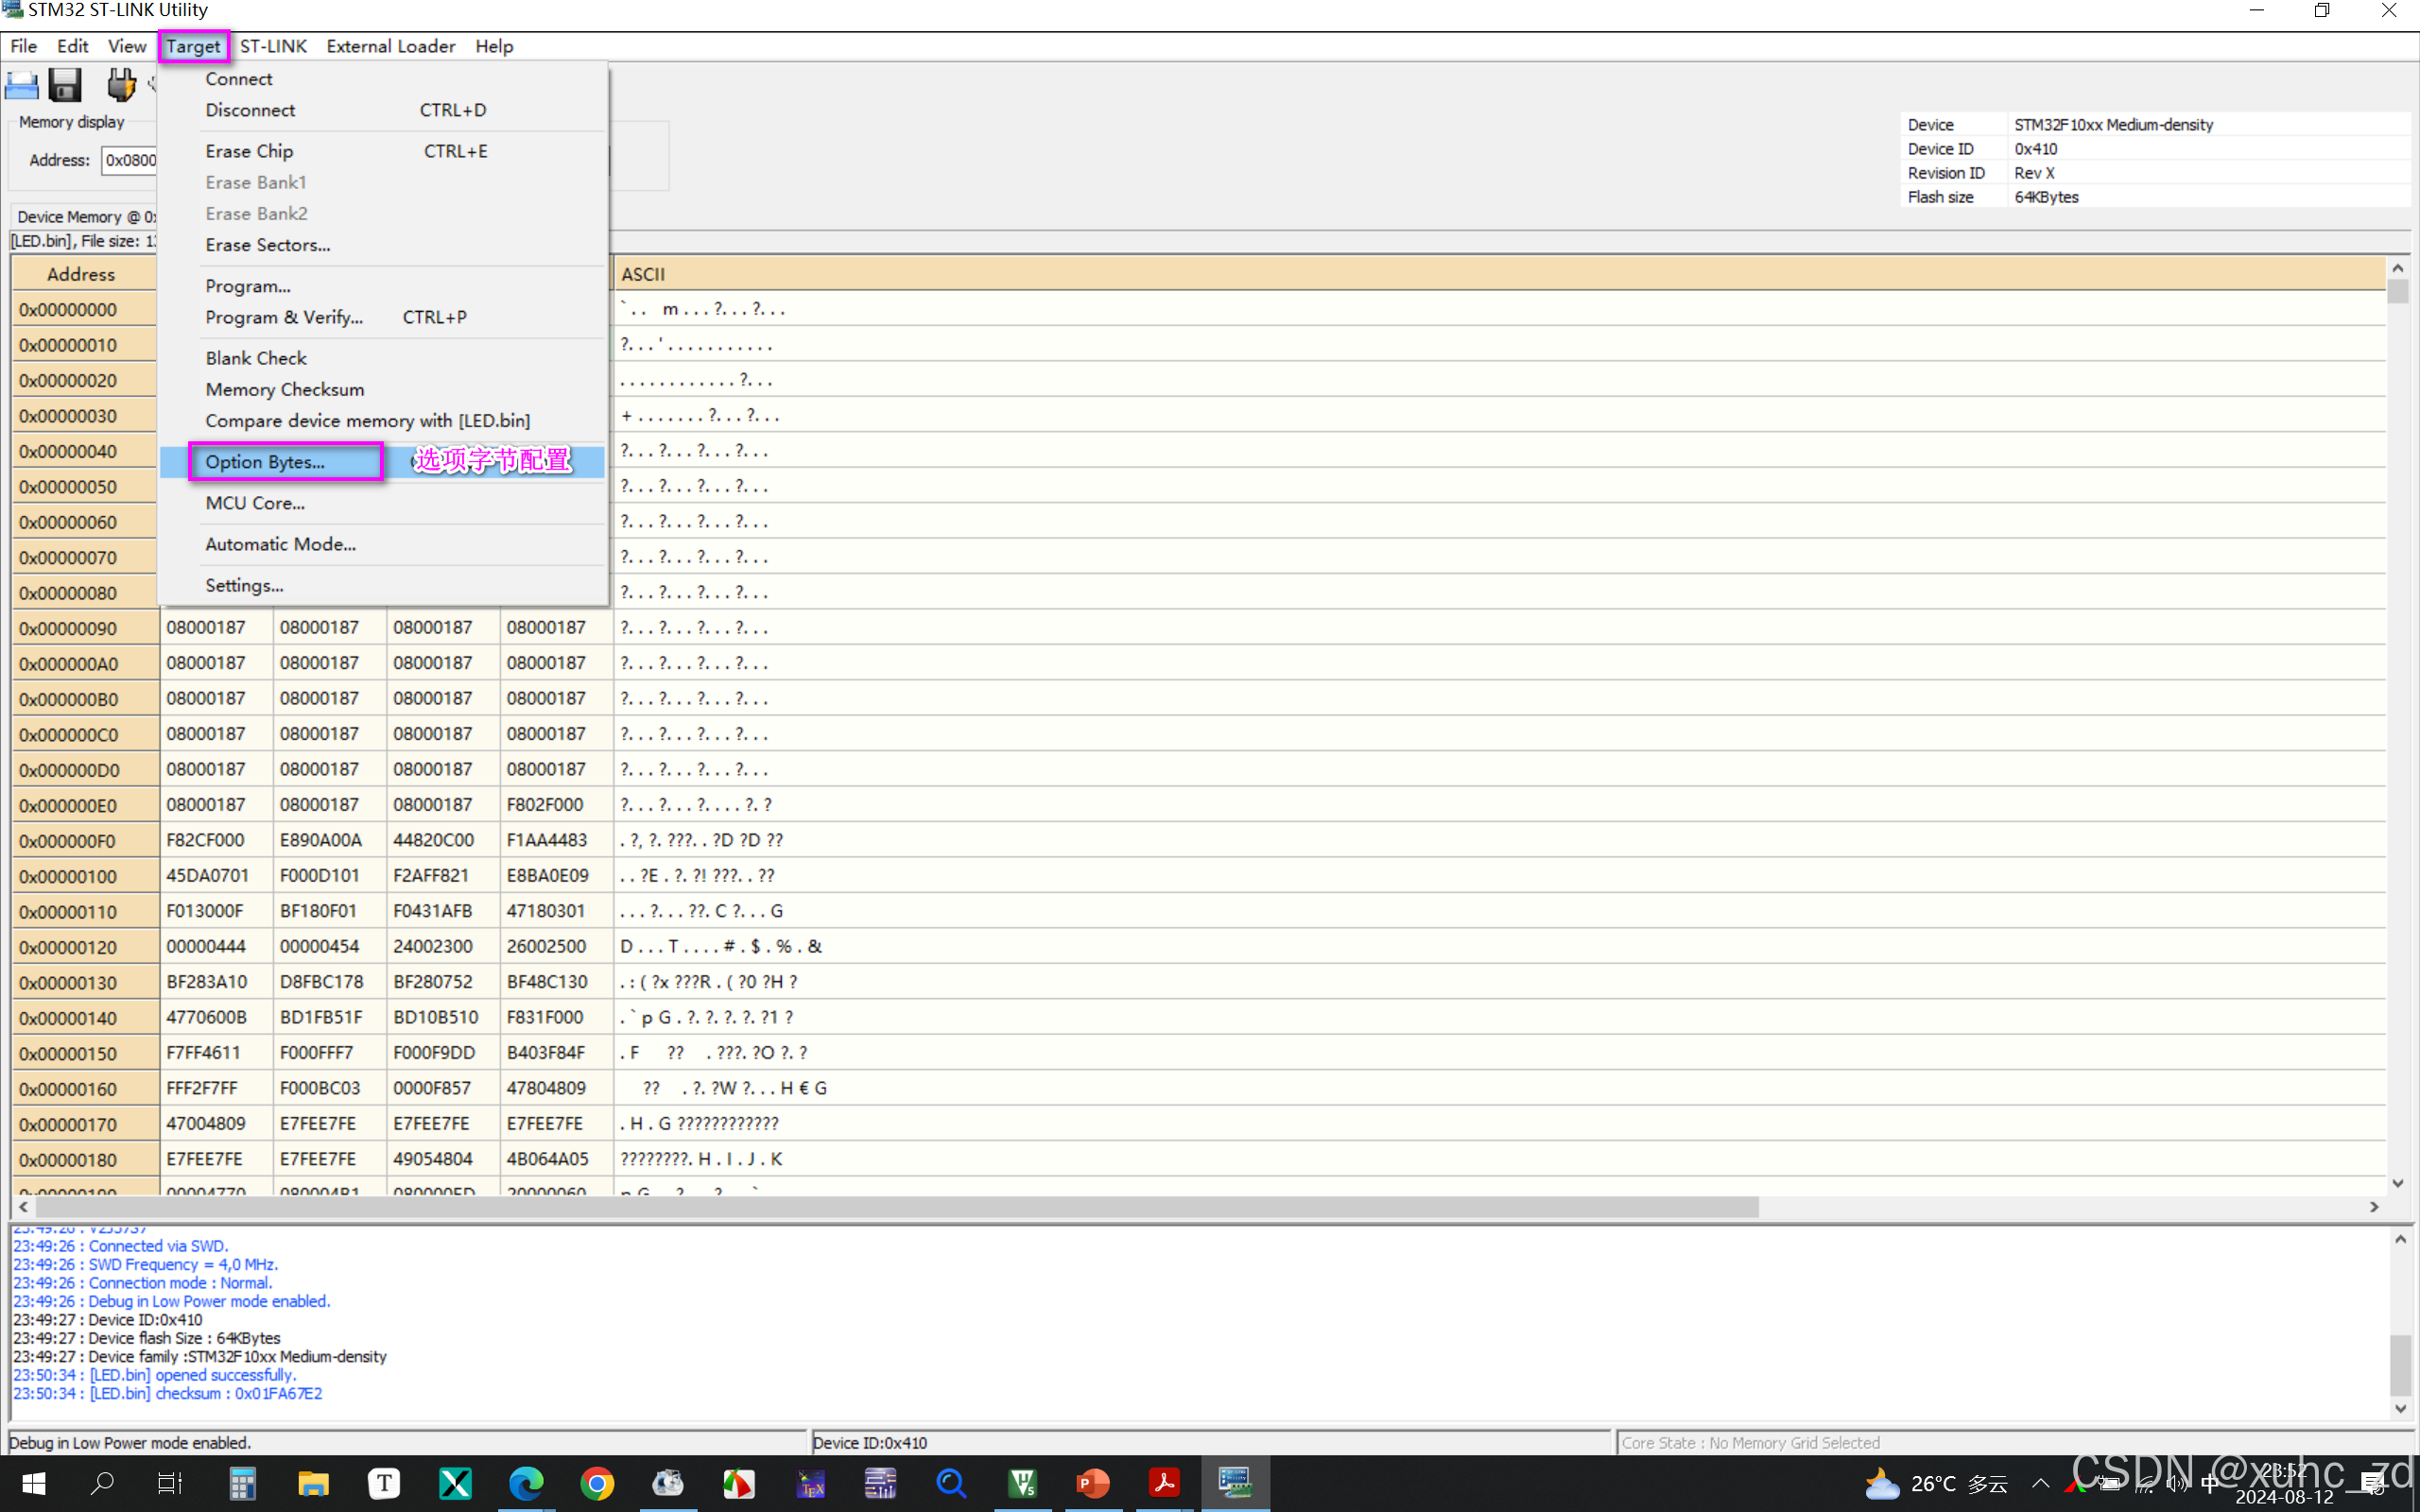Click the weather widget showing 26°C

1936,1484
